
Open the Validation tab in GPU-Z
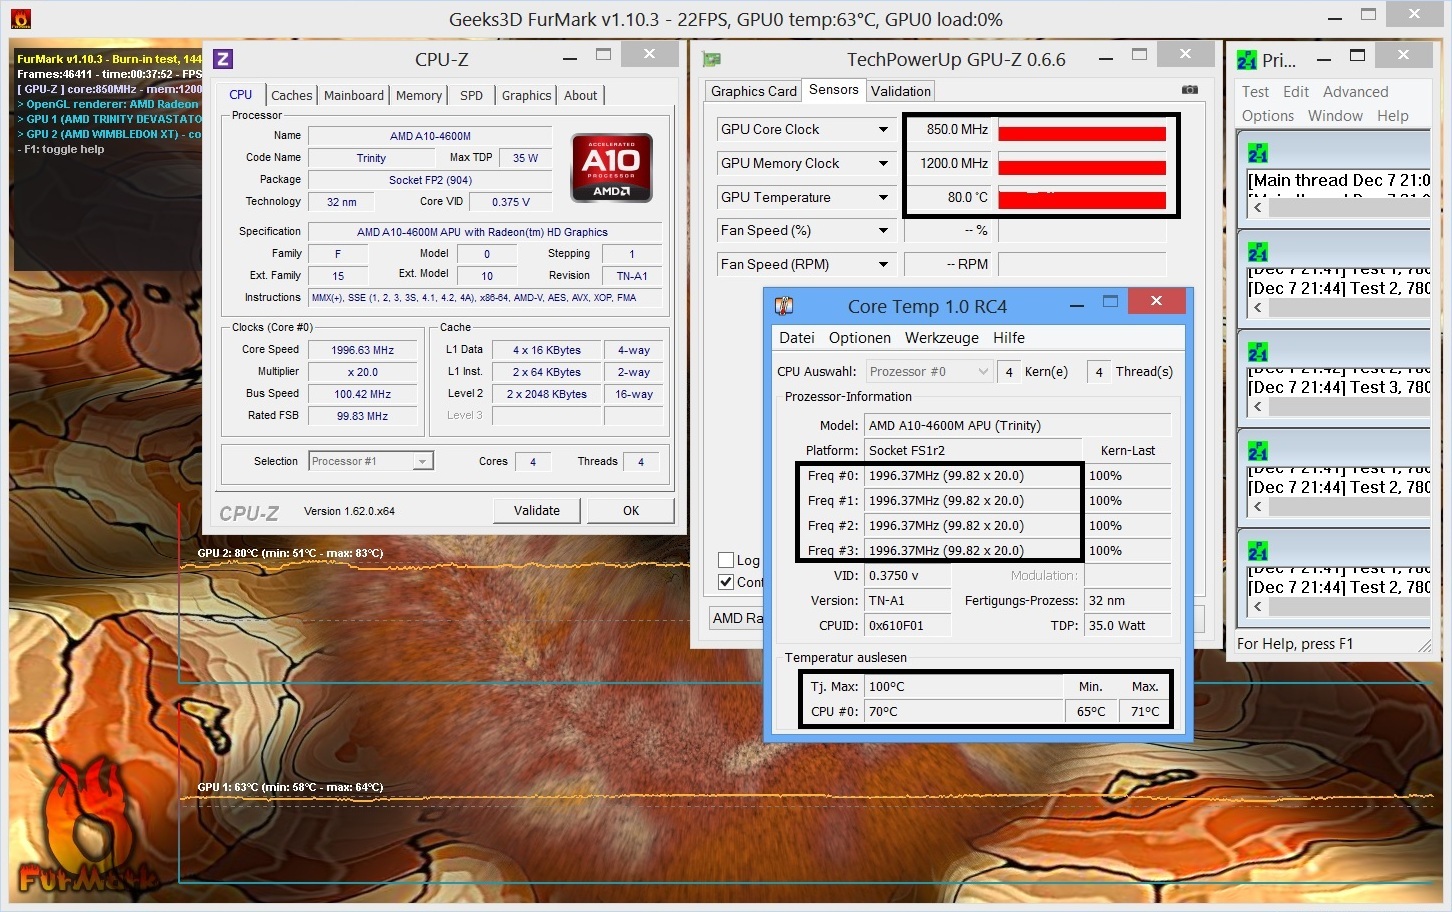(x=901, y=91)
